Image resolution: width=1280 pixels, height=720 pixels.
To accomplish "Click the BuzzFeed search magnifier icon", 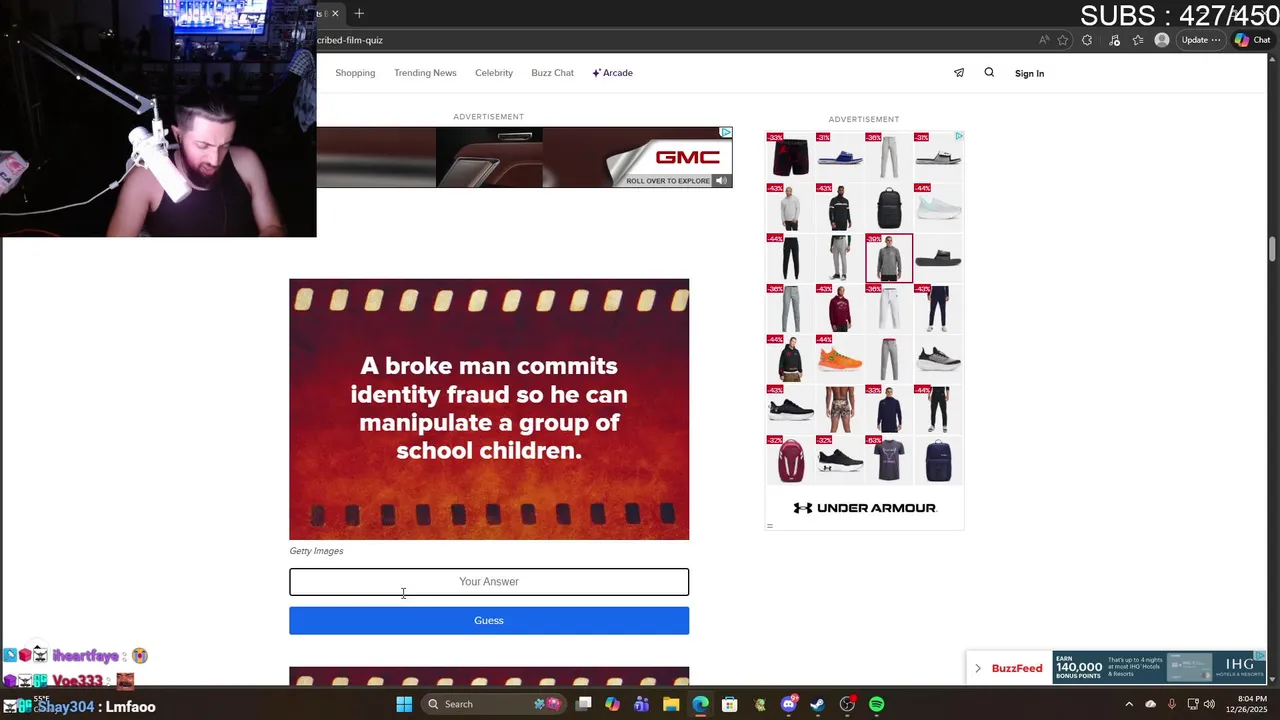I will click(989, 72).
